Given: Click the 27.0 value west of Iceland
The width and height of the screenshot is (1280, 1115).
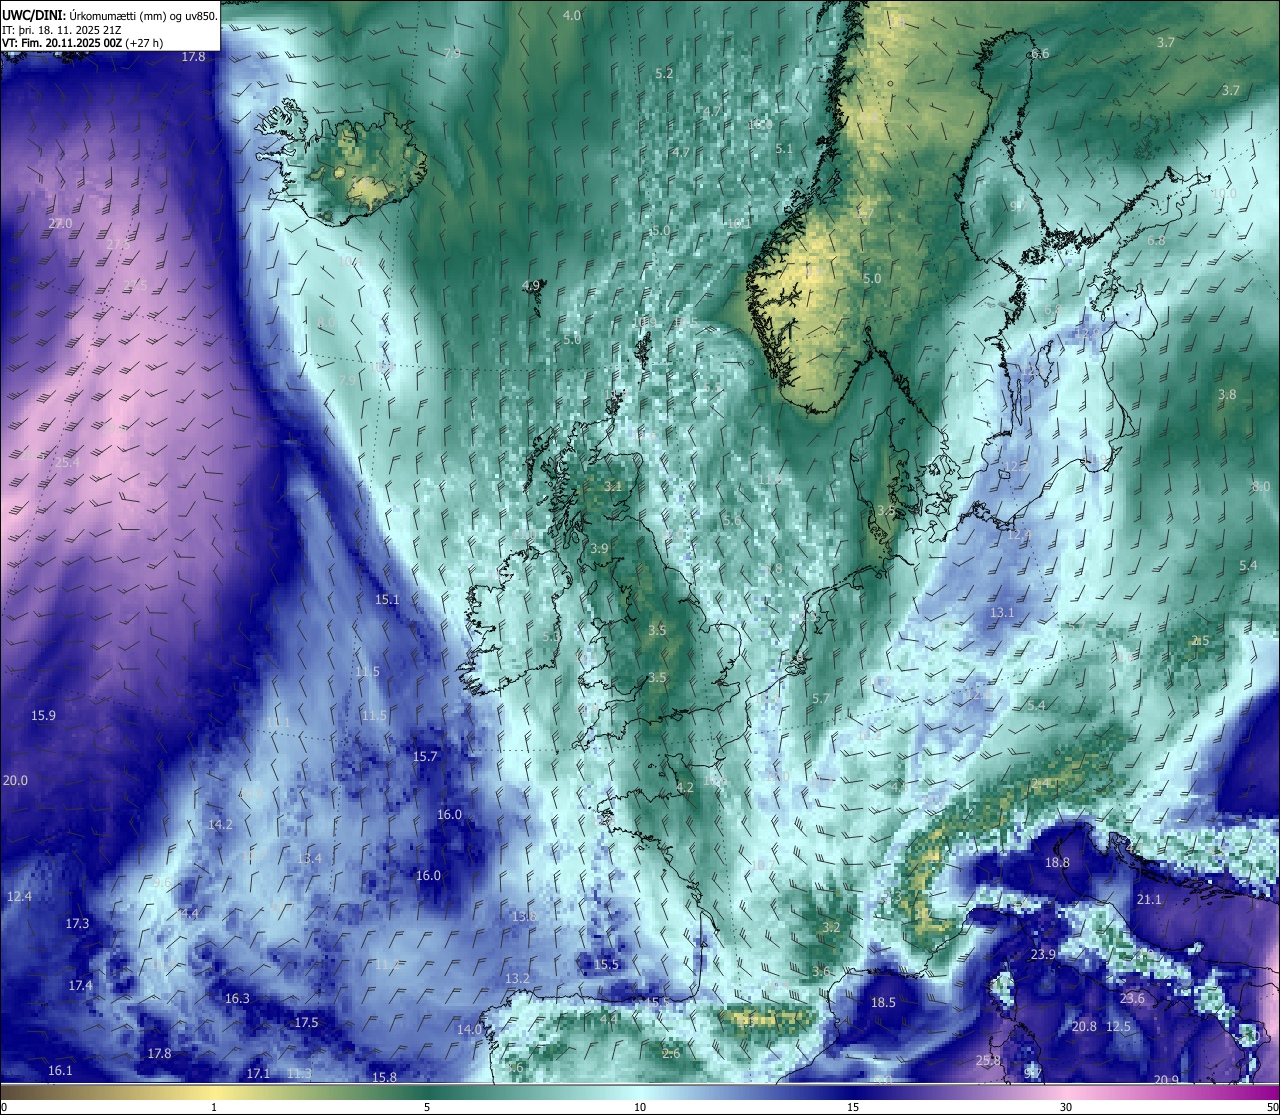Looking at the screenshot, I should click(x=60, y=223).
